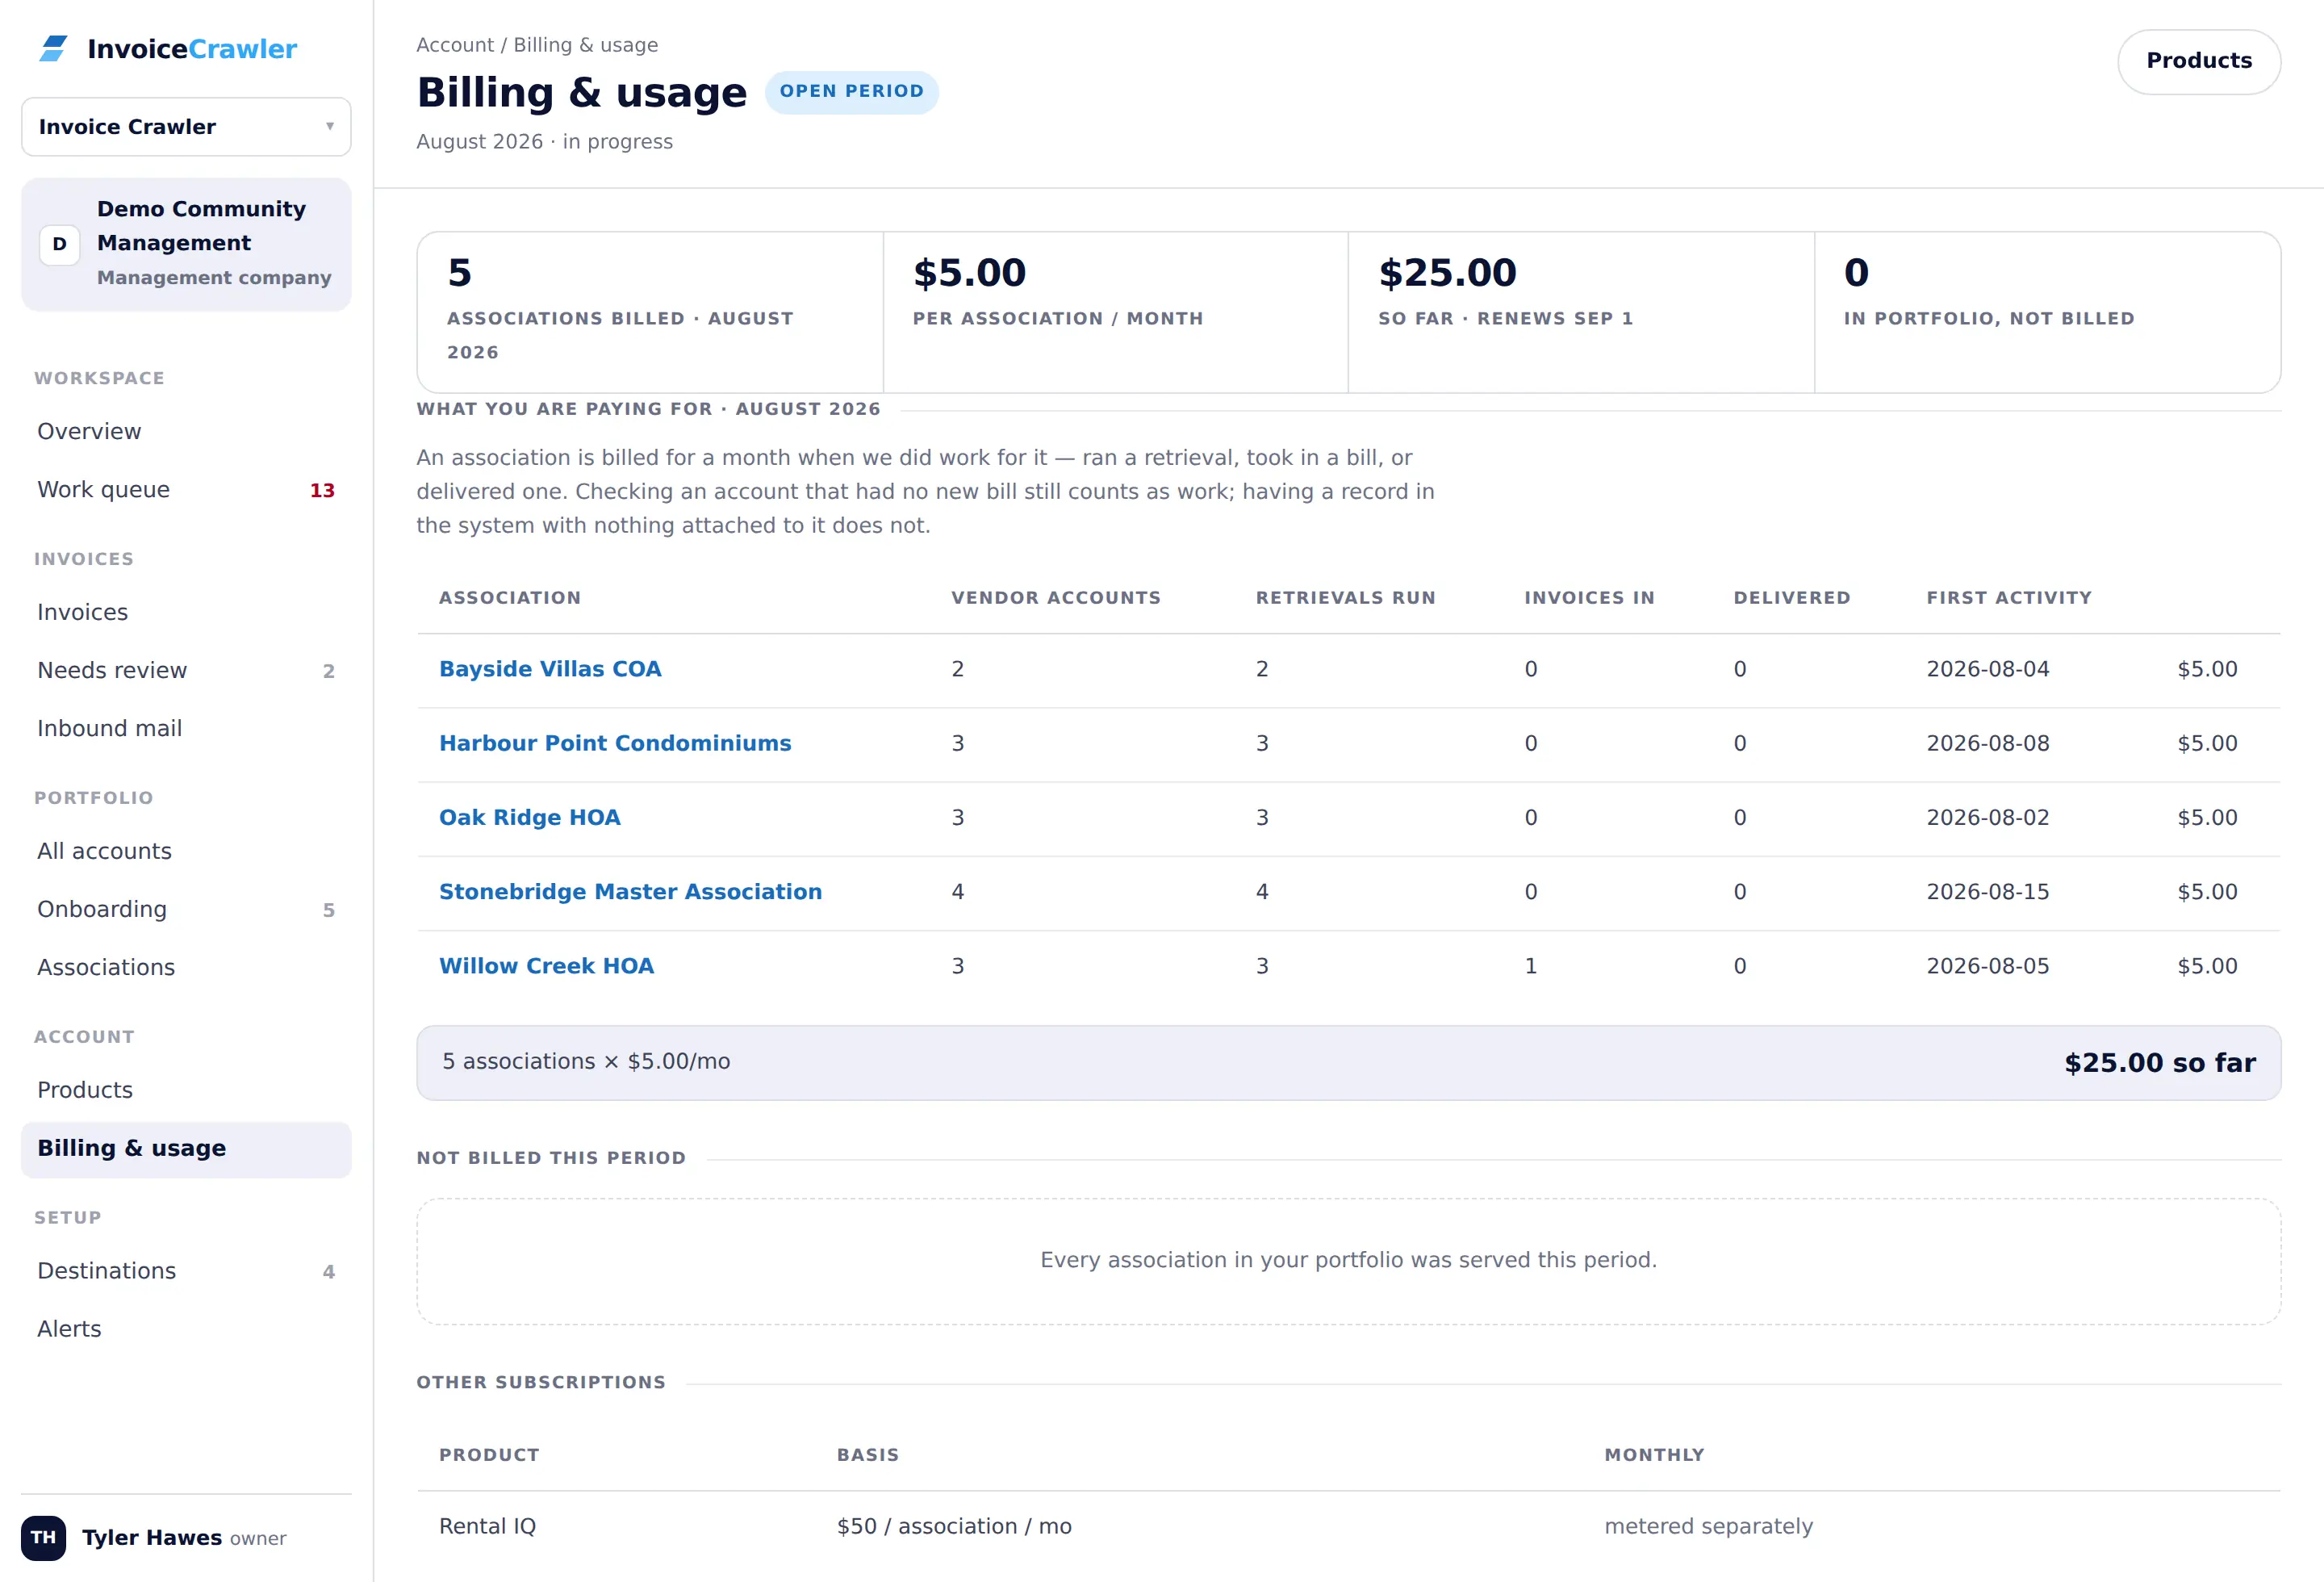Click the Work queue count badge 13
The height and width of the screenshot is (1582, 2324).
click(x=322, y=490)
